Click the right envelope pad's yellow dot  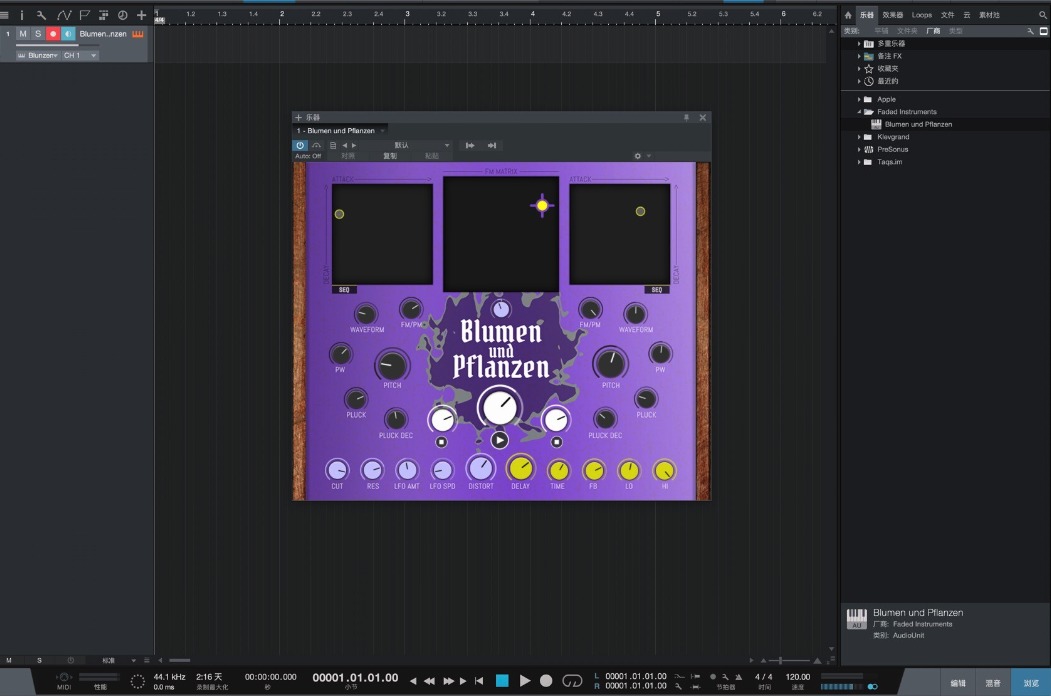point(640,211)
